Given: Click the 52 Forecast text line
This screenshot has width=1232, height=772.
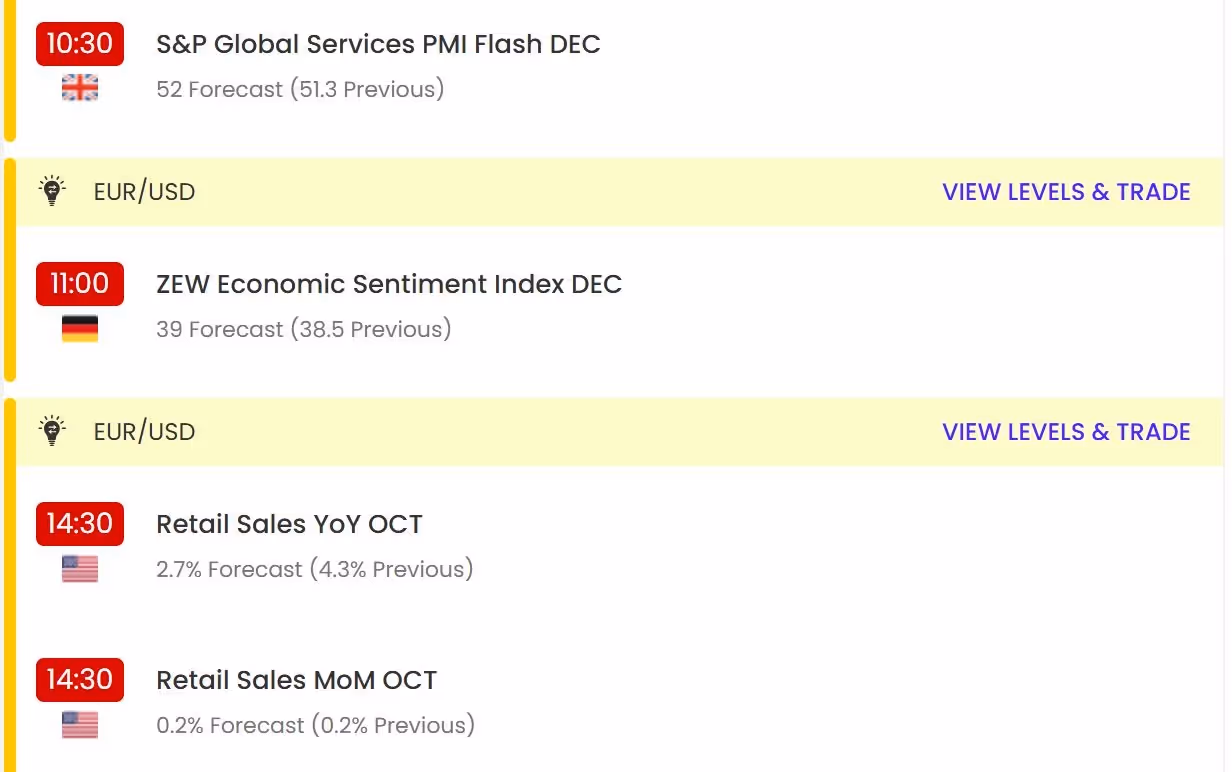Looking at the screenshot, I should tap(300, 89).
